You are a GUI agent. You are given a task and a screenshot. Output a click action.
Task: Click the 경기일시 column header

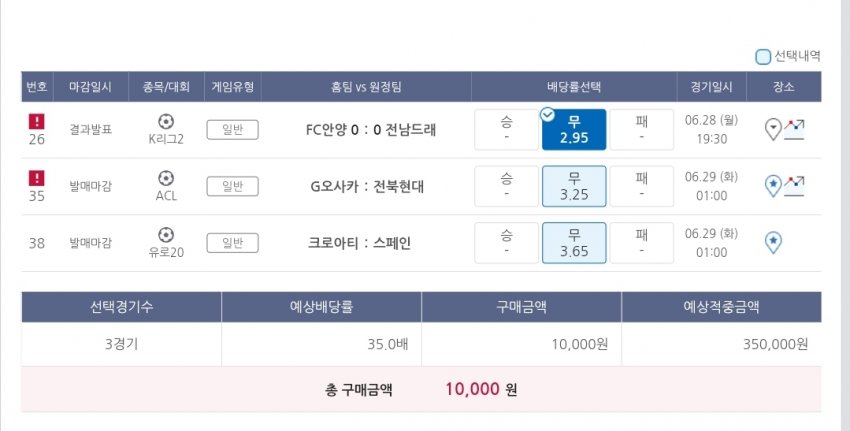pos(711,87)
